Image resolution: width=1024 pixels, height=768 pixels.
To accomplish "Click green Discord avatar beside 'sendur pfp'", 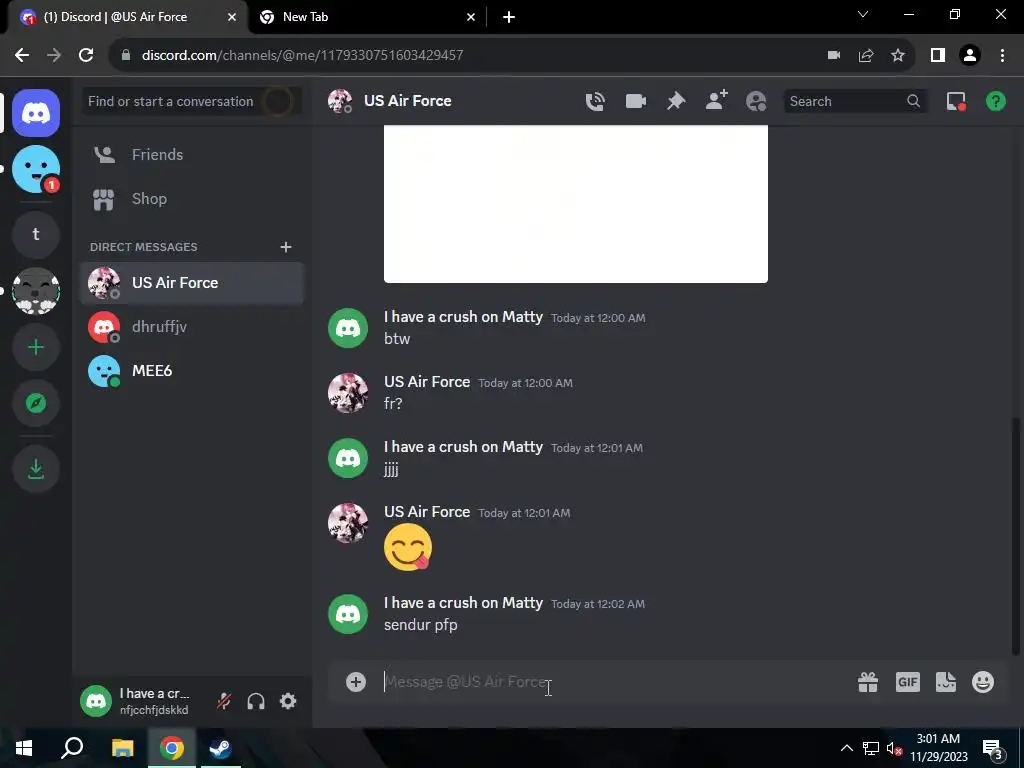I will coord(347,614).
